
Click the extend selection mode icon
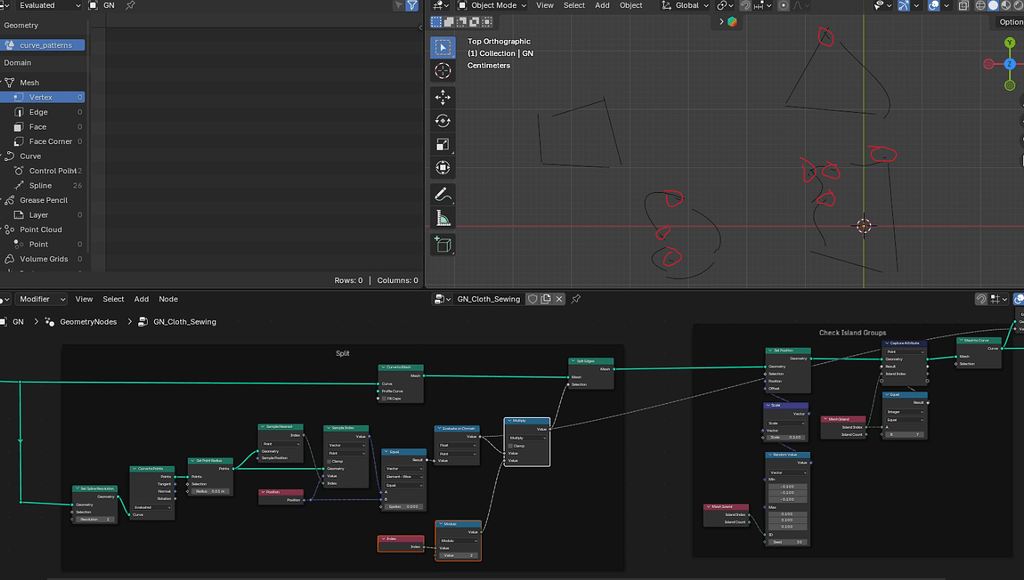449,22
